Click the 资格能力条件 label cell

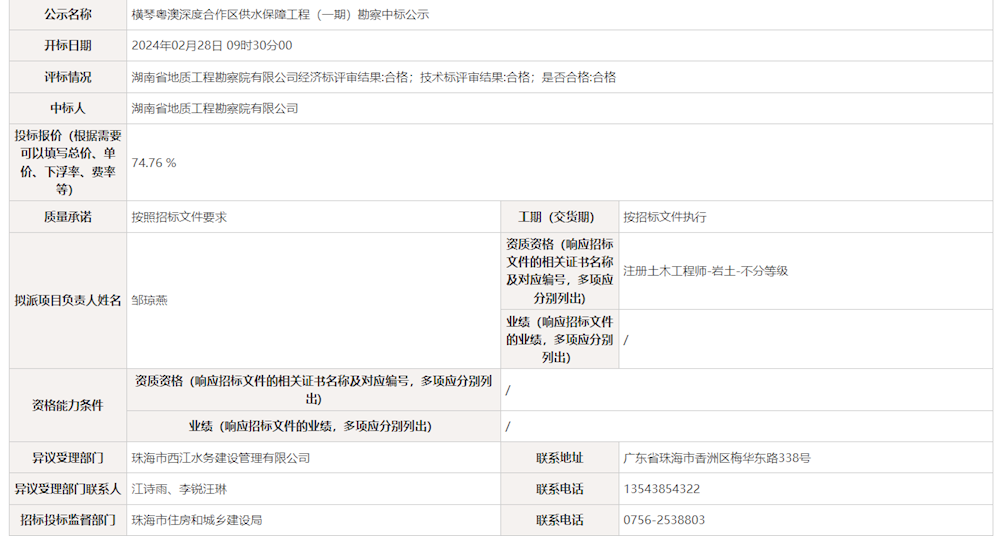pos(68,405)
